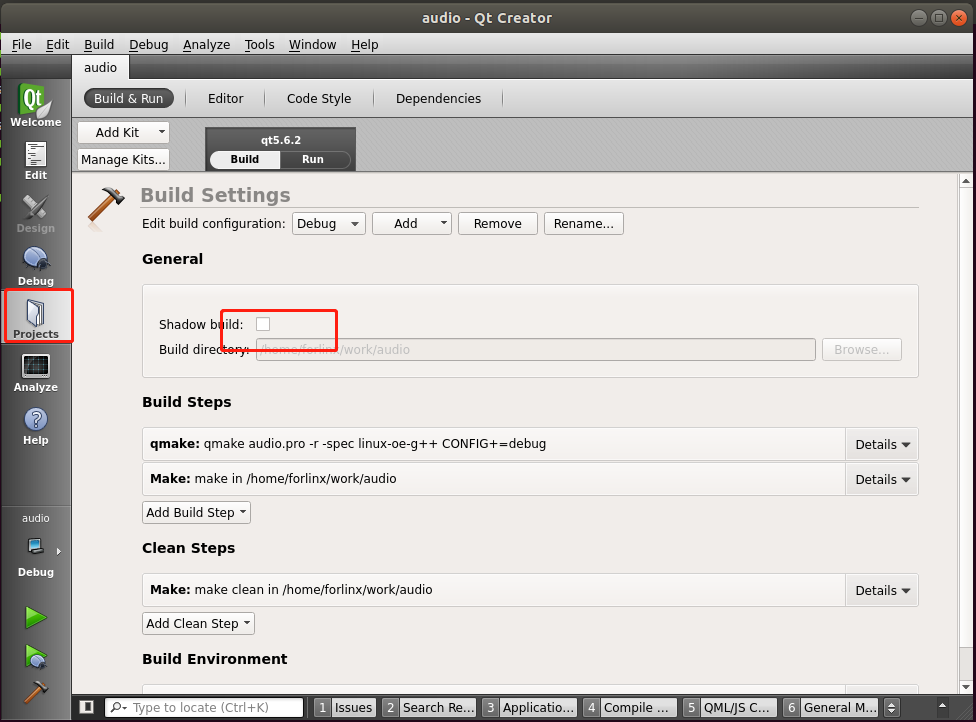Open Help mode from sidebar
The image size is (976, 722).
click(x=36, y=425)
